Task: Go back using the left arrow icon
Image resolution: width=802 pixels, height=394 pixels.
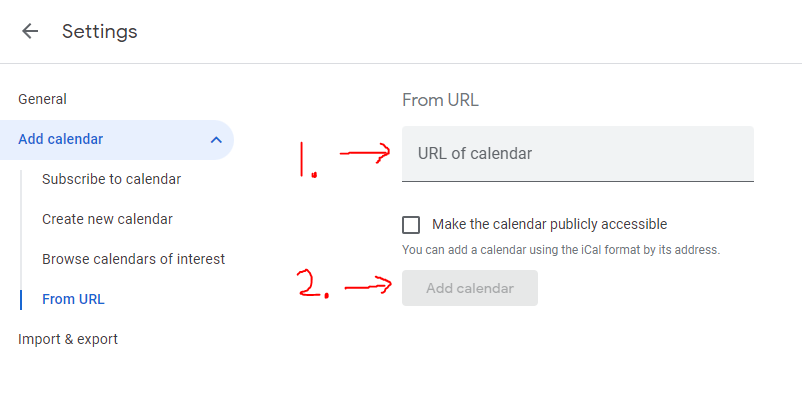Action: click(30, 31)
